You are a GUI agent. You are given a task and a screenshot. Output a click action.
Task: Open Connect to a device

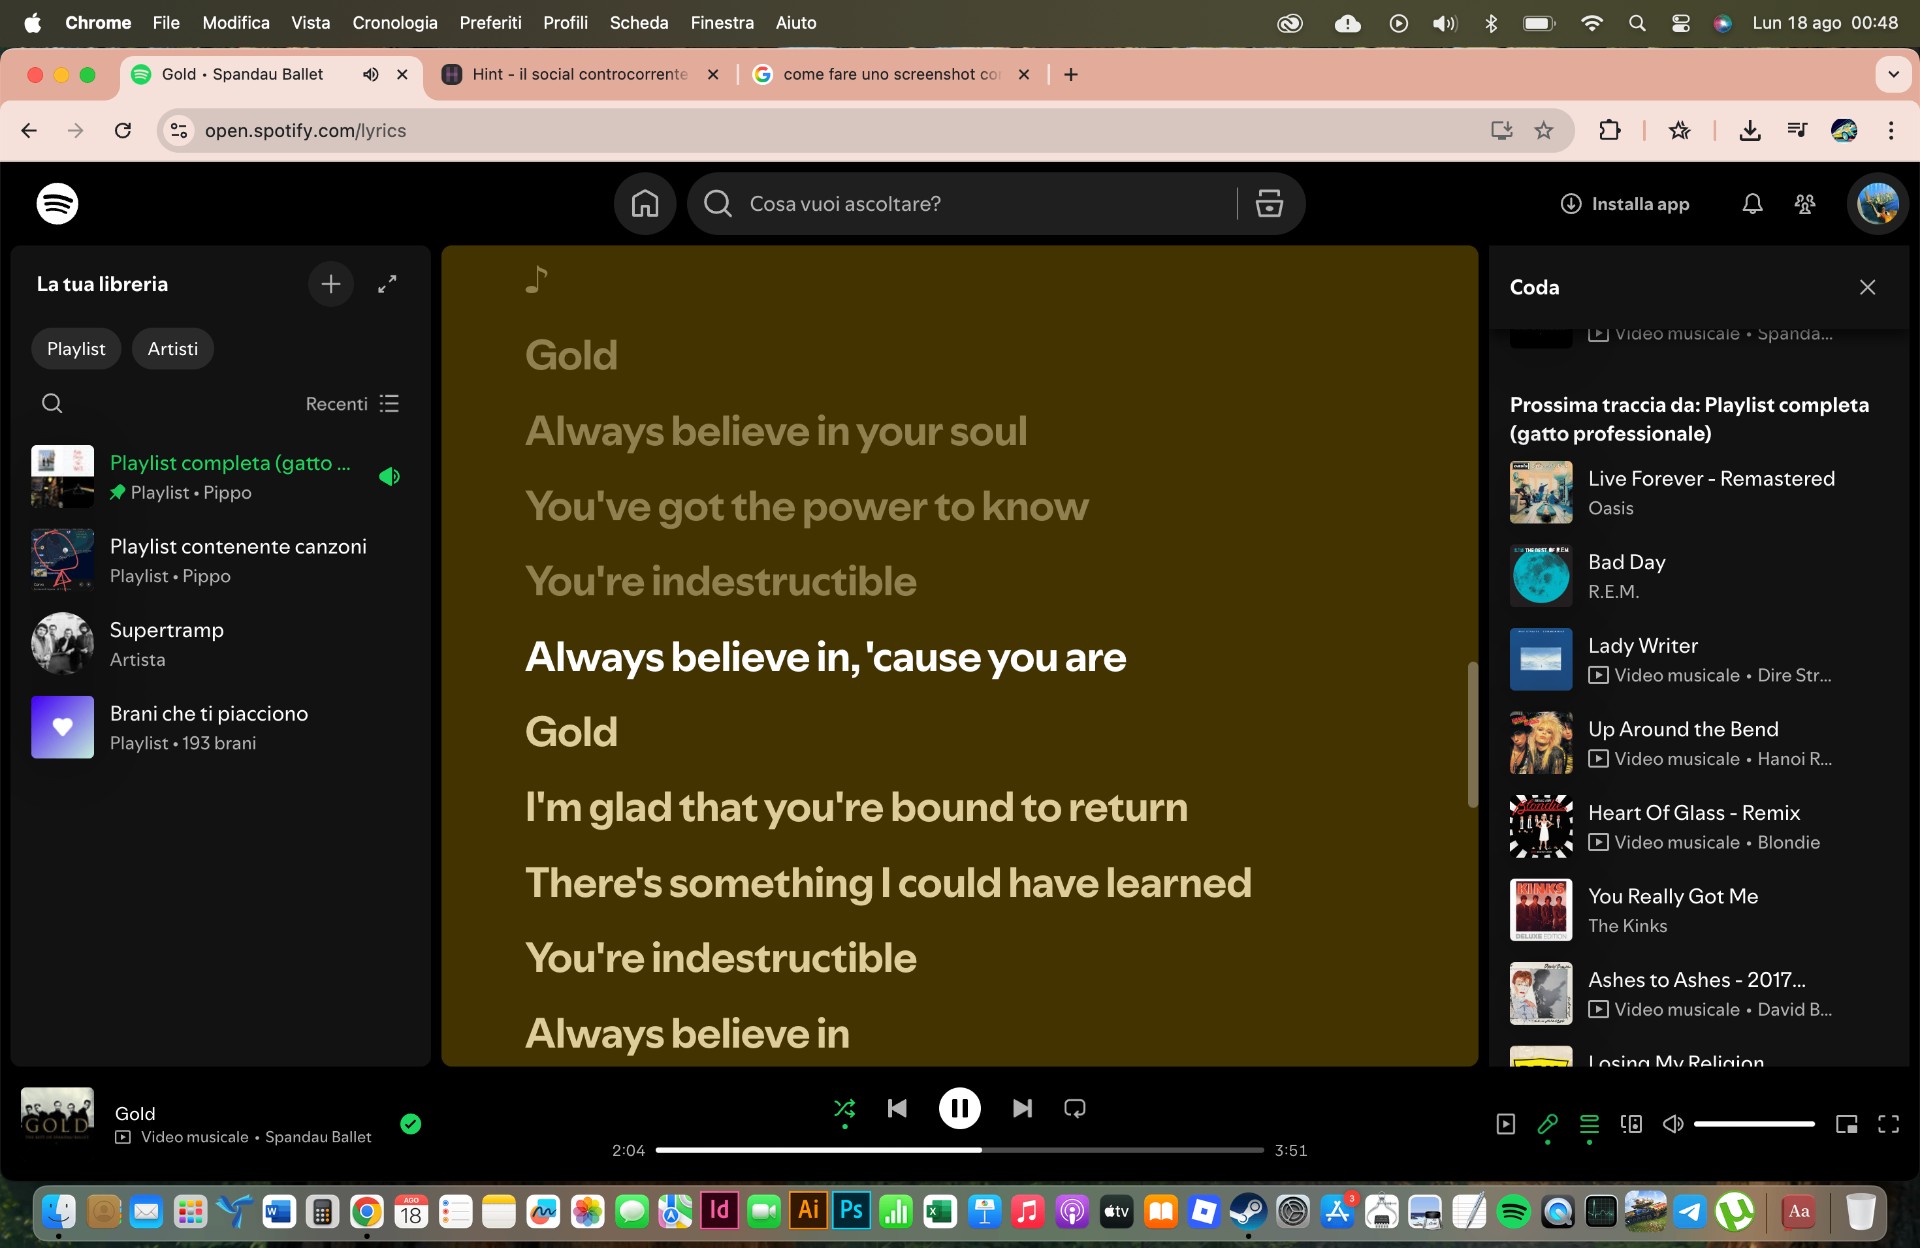[1631, 1124]
